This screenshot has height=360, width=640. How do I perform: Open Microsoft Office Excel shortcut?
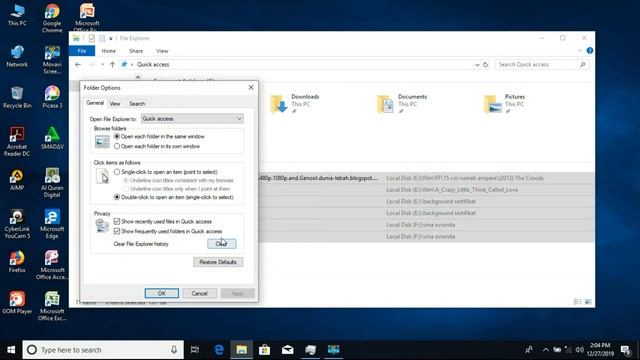[x=52, y=306]
